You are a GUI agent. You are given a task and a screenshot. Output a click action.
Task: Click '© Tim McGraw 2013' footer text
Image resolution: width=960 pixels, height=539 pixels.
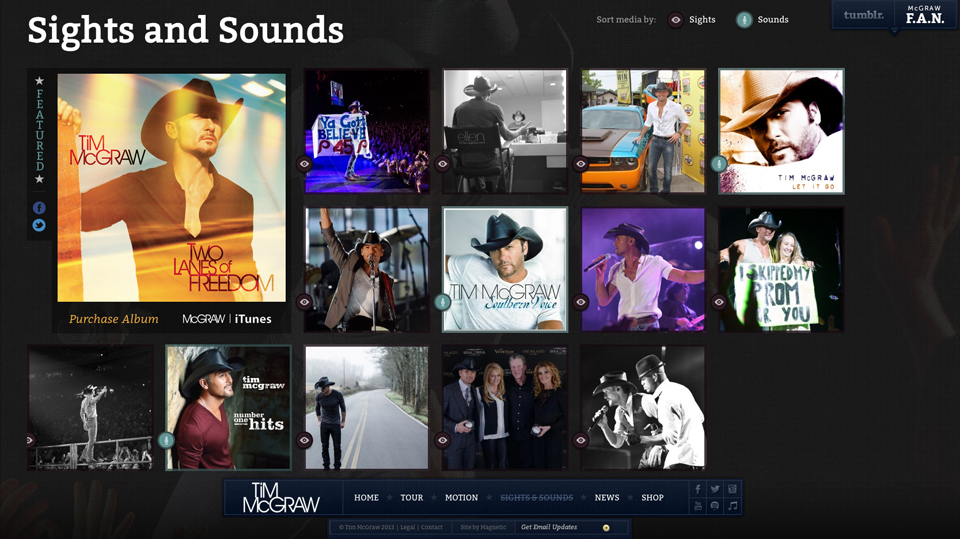point(366,527)
